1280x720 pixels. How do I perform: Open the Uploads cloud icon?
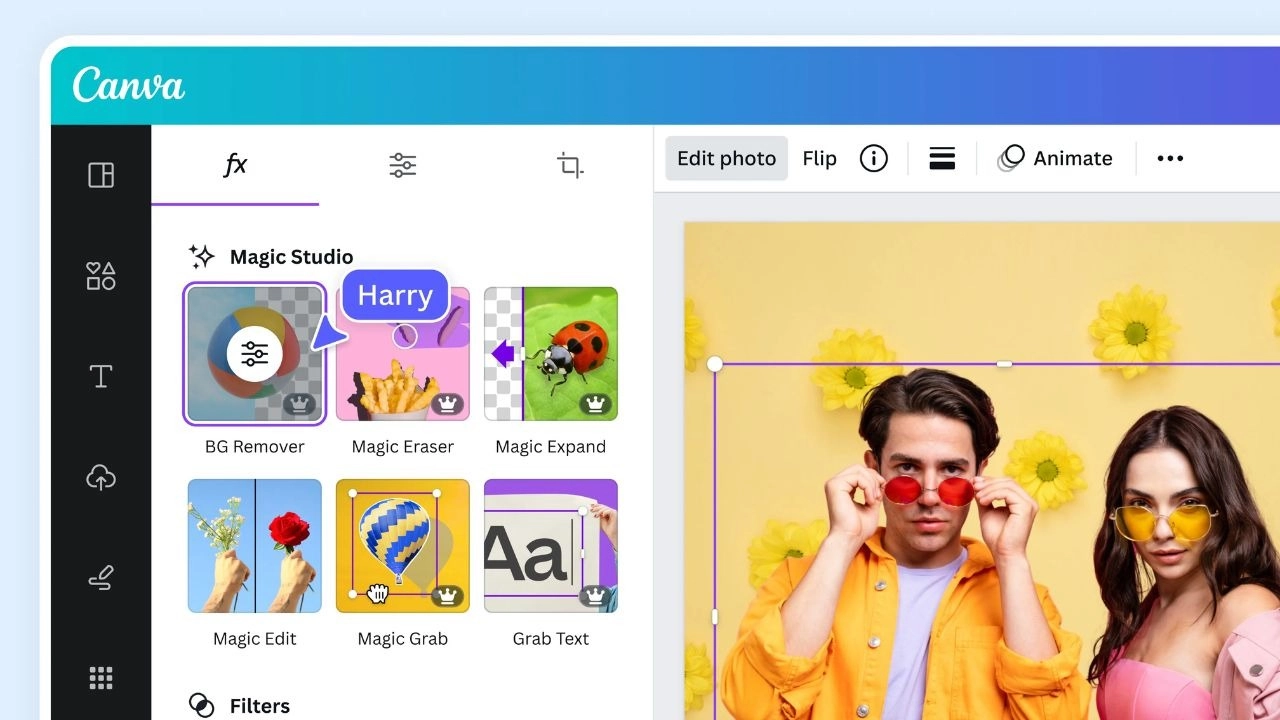click(101, 477)
